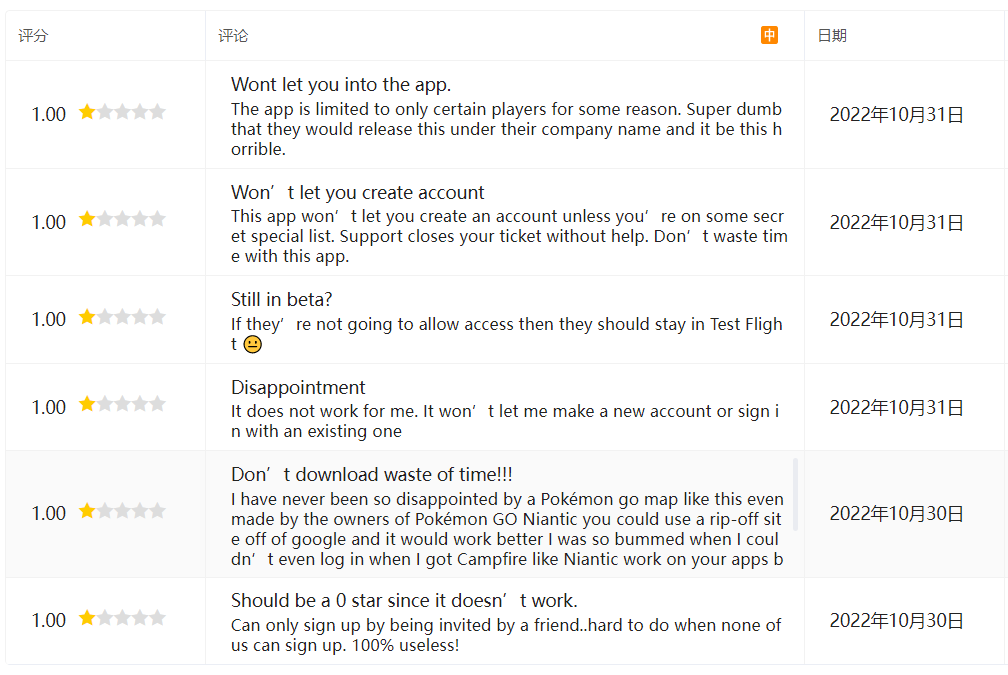
Task: Click the 'Still in beta?' review title
Action: [281, 300]
